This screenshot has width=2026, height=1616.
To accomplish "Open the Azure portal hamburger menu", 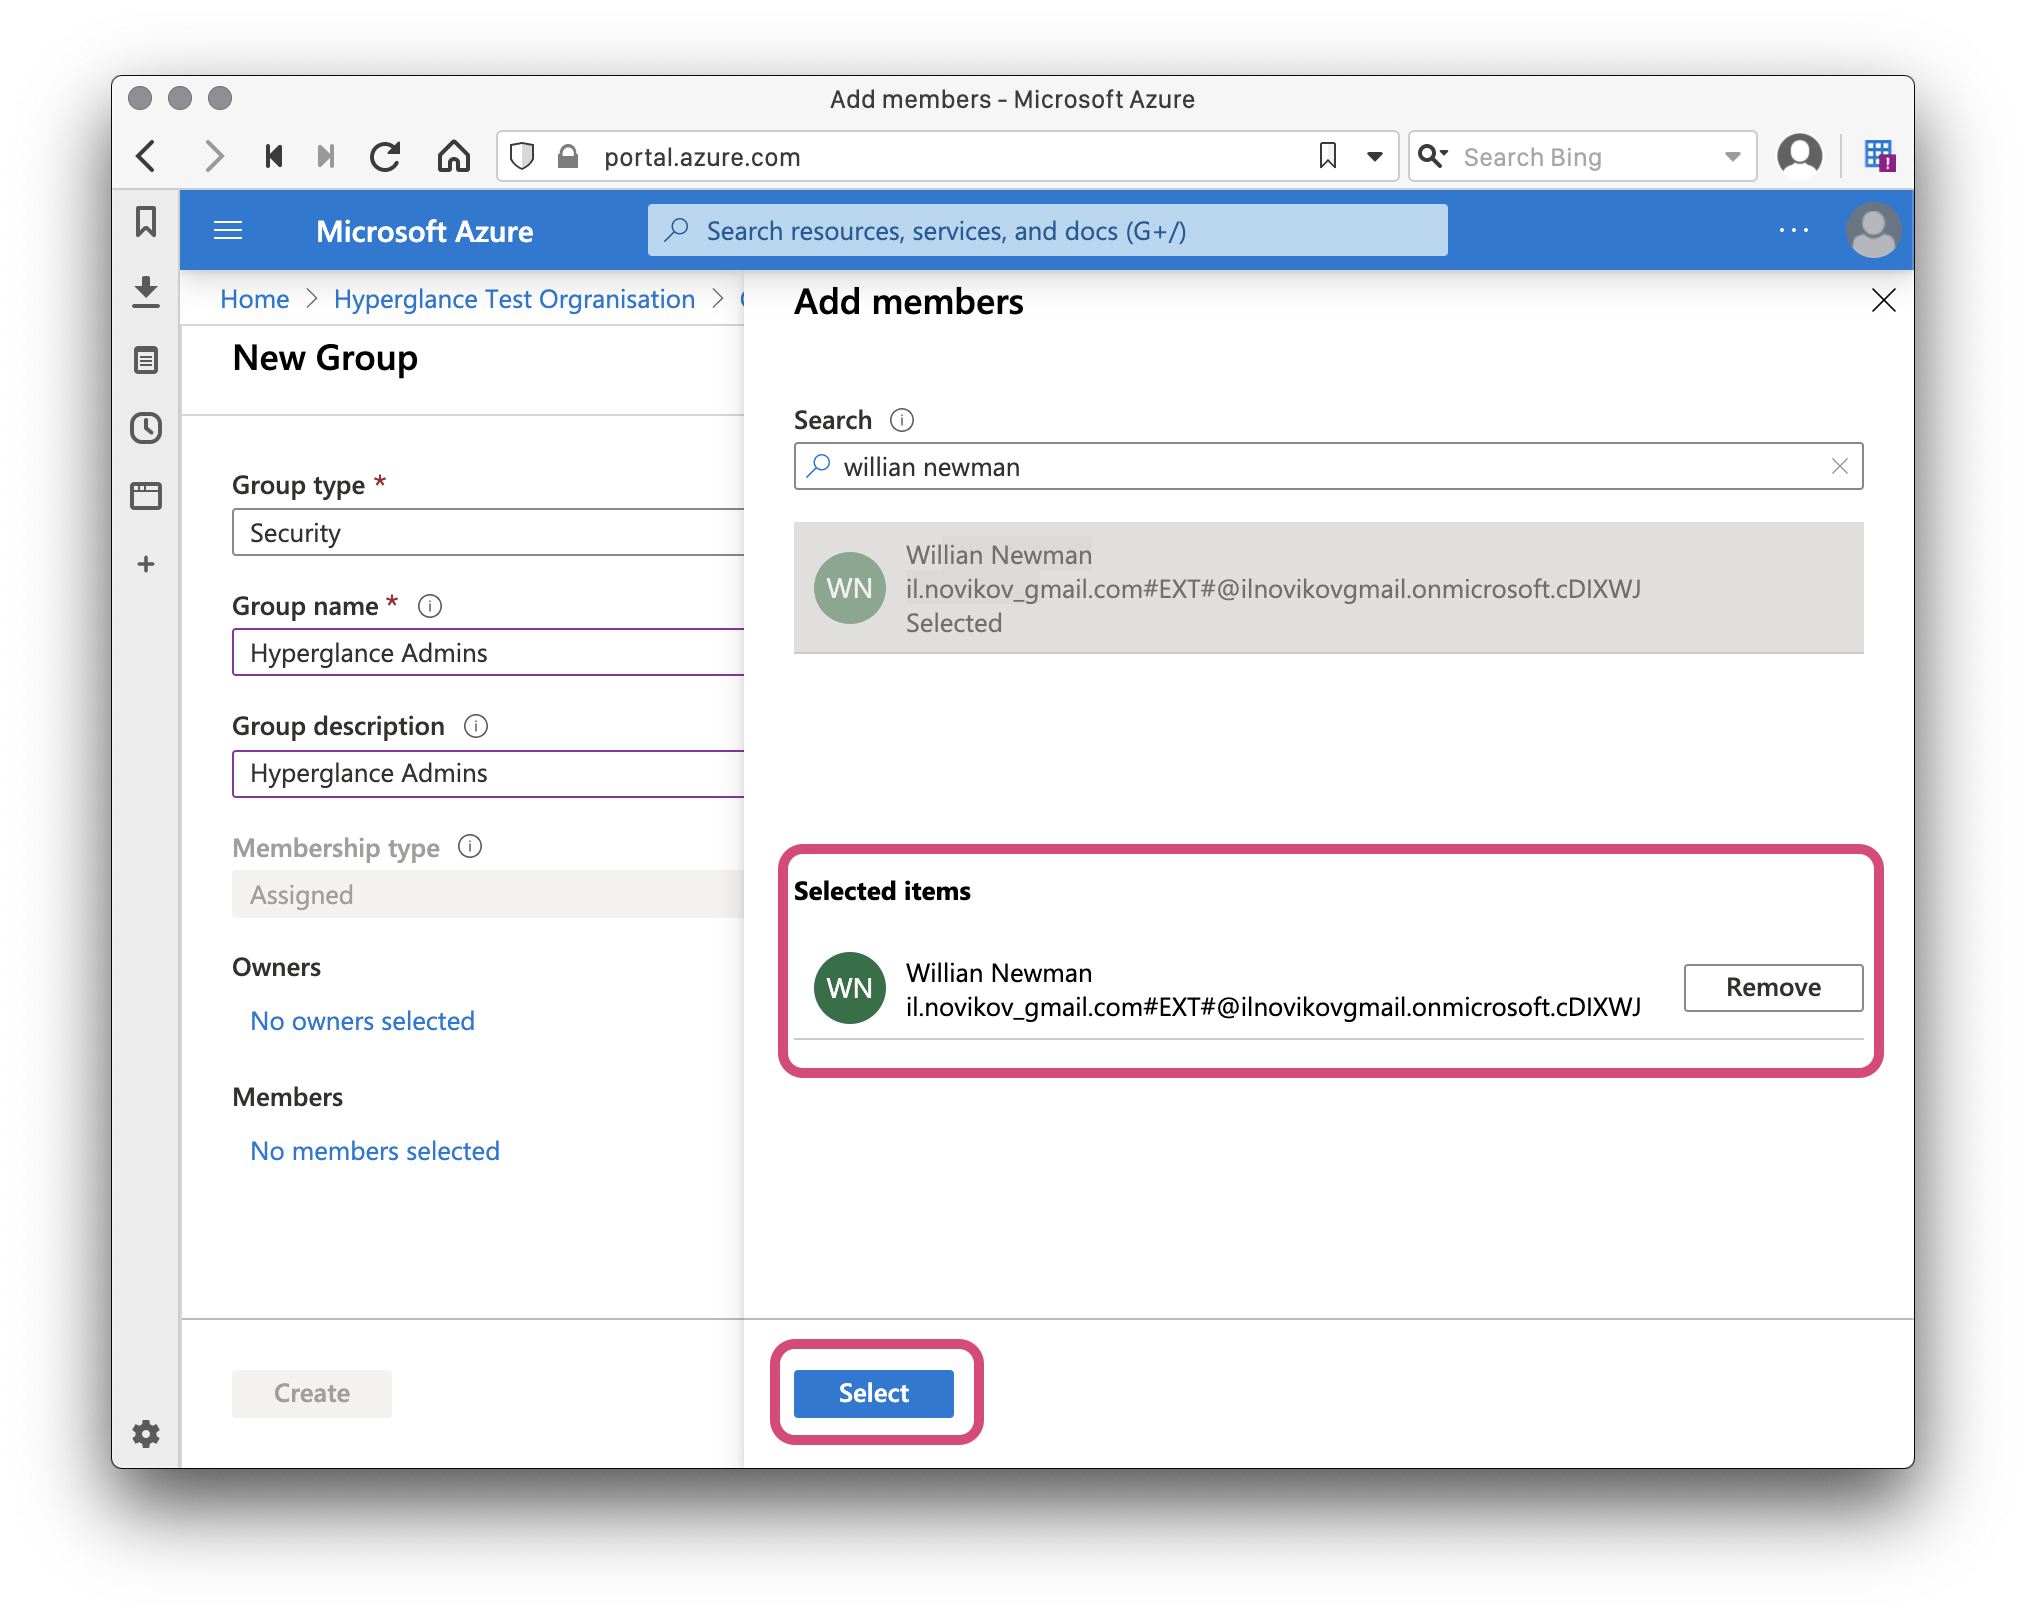I will (x=228, y=230).
